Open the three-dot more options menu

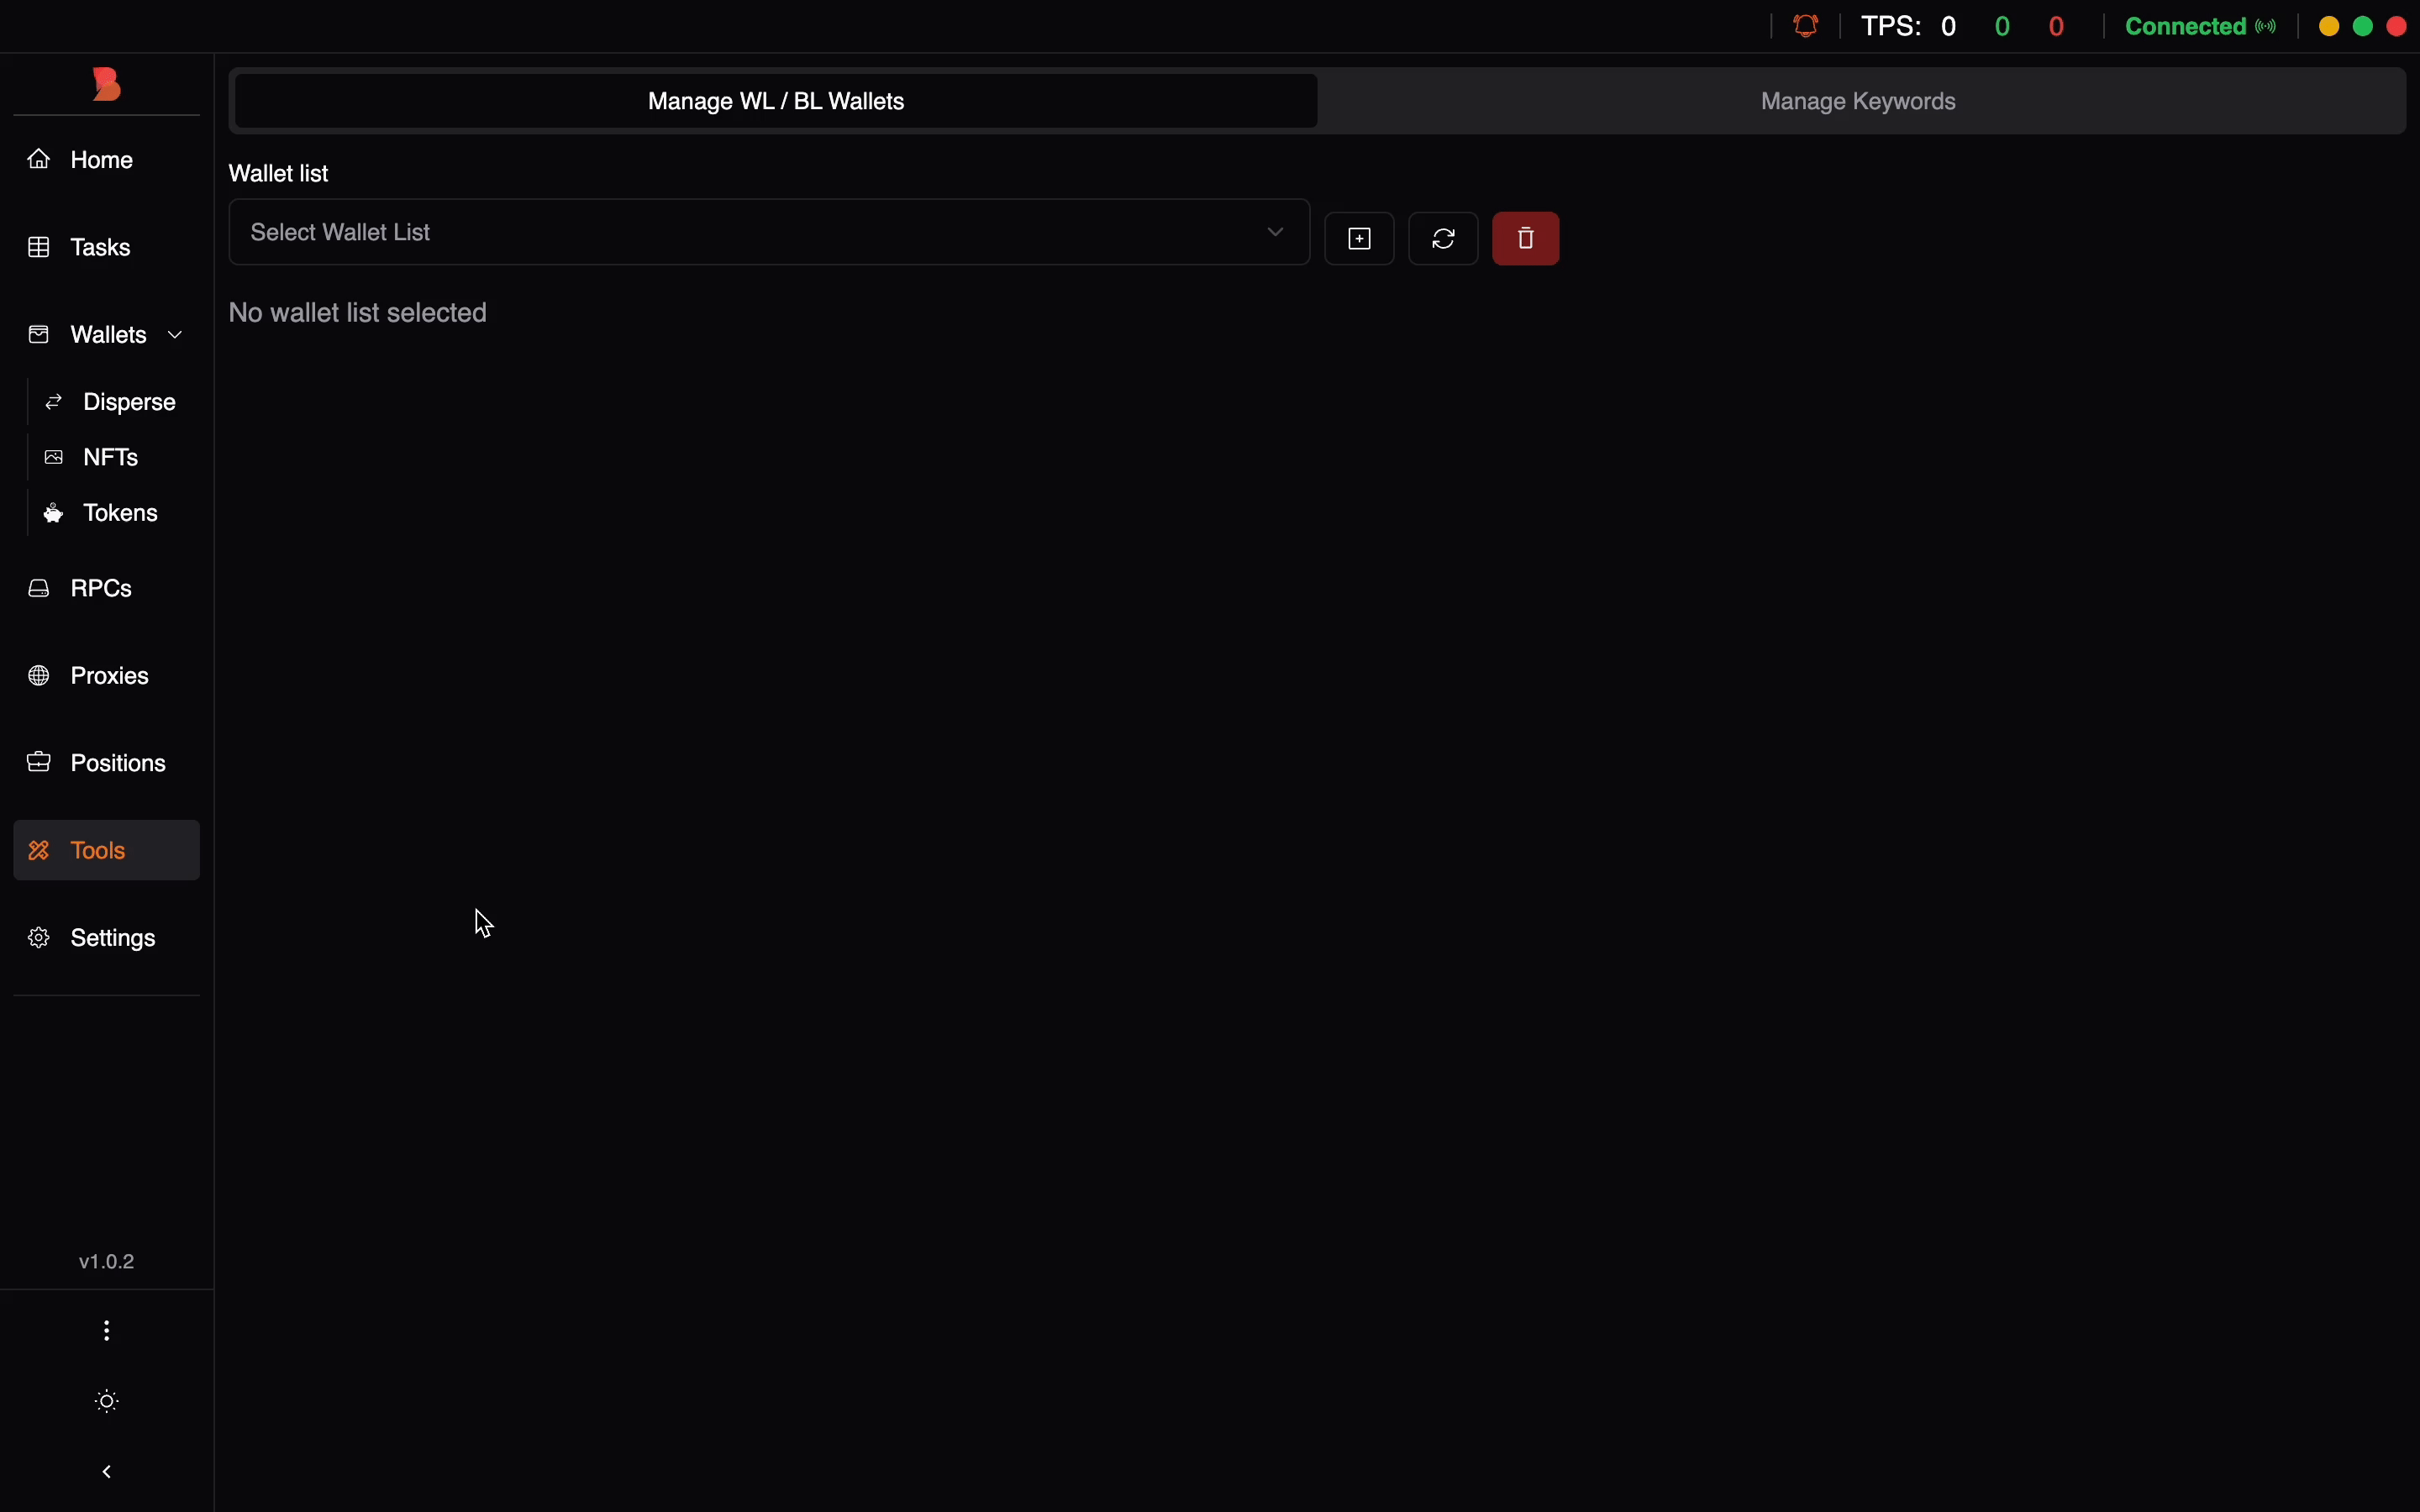[107, 1330]
